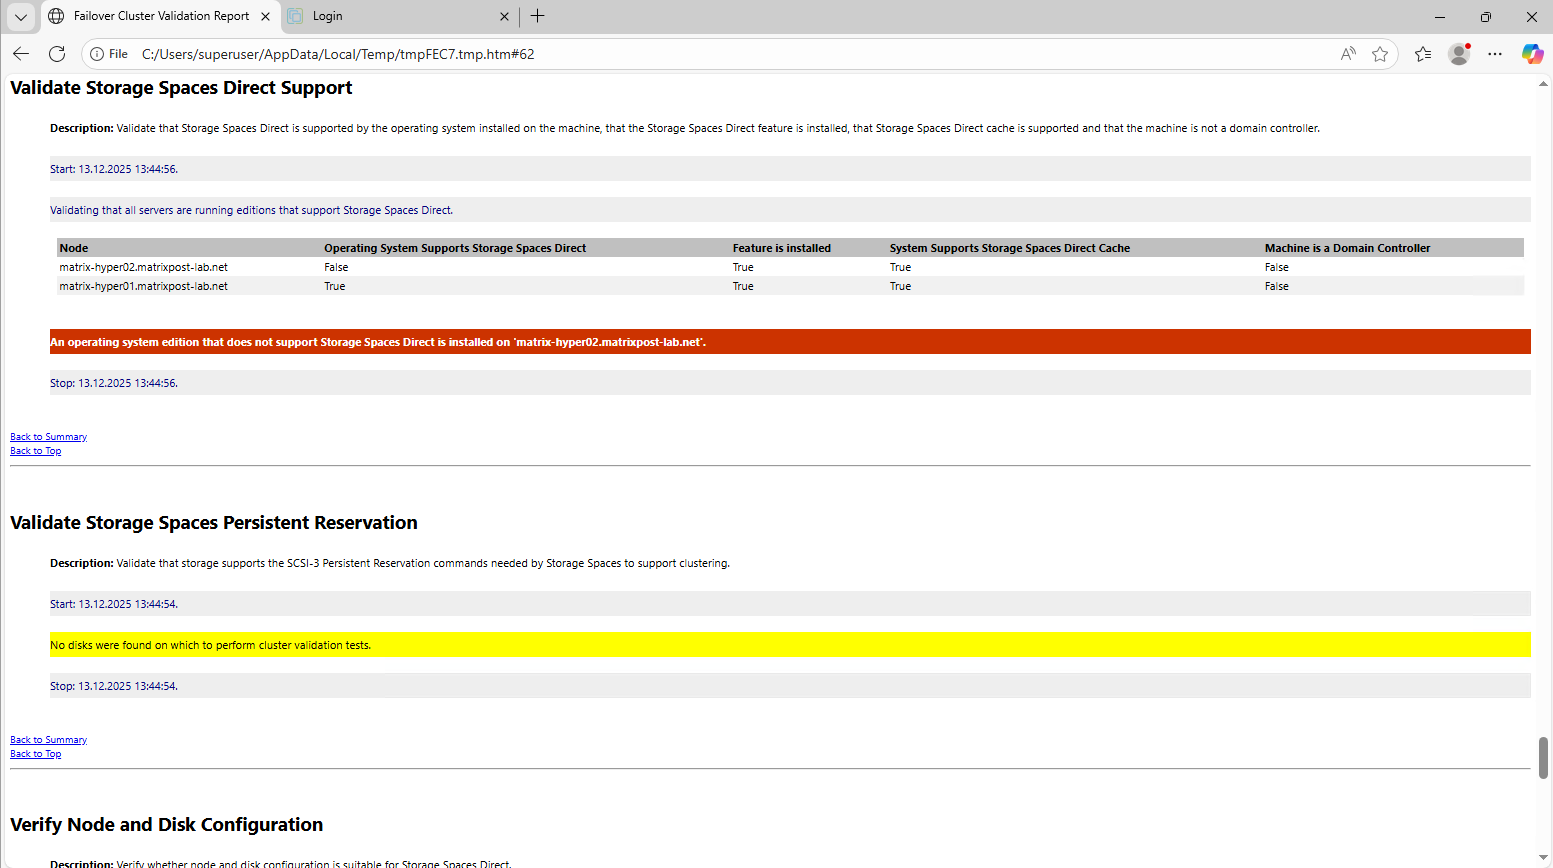Viewport: 1553px width, 868px height.
Task: Add this page to favorites
Action: 1380,54
